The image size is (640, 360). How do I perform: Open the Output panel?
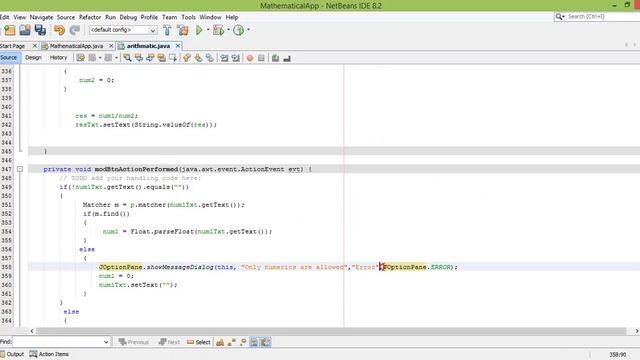coord(12,354)
